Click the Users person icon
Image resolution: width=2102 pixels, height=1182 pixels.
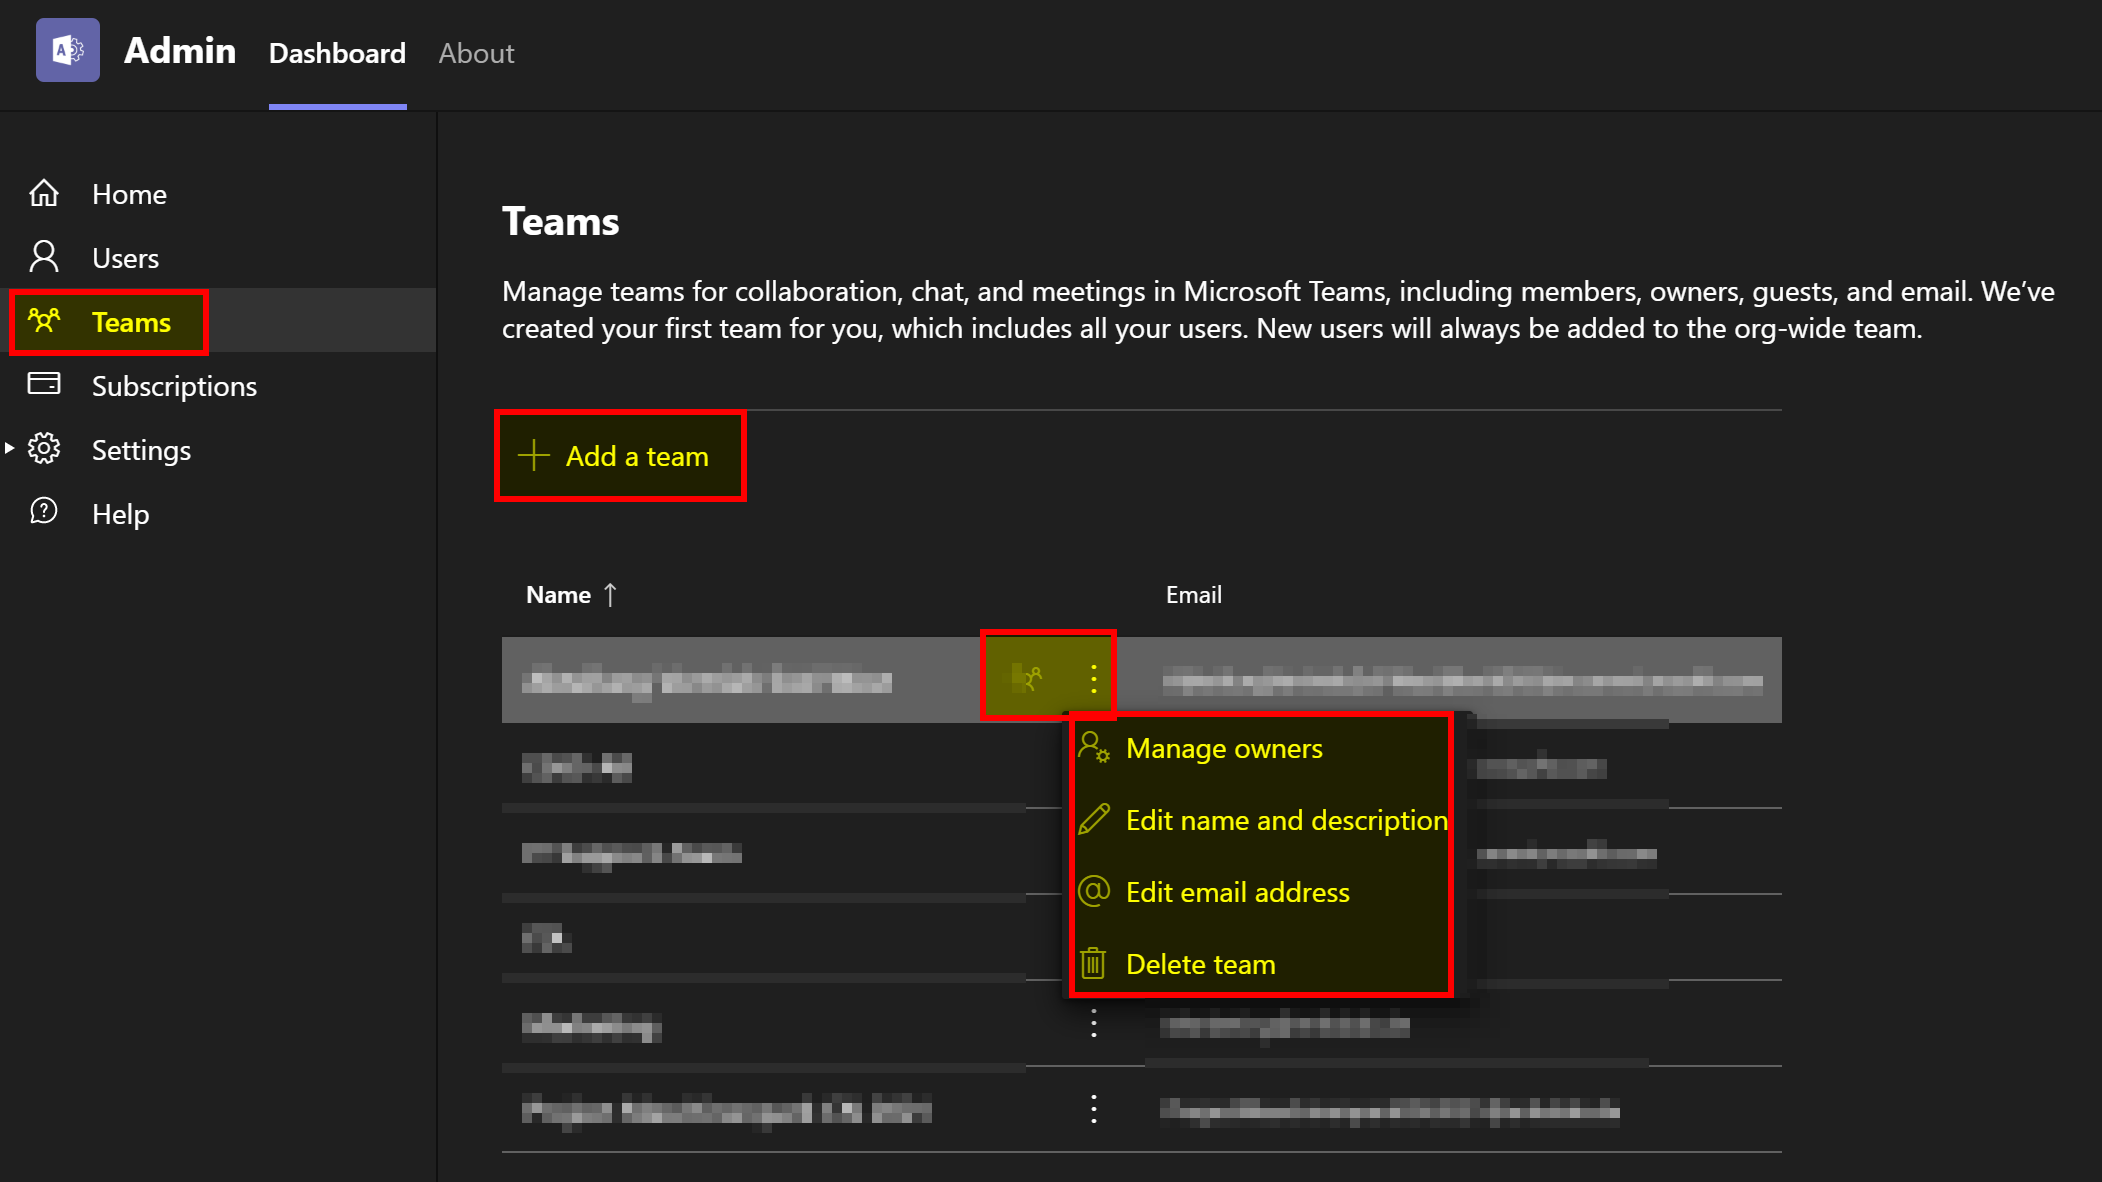[x=44, y=257]
